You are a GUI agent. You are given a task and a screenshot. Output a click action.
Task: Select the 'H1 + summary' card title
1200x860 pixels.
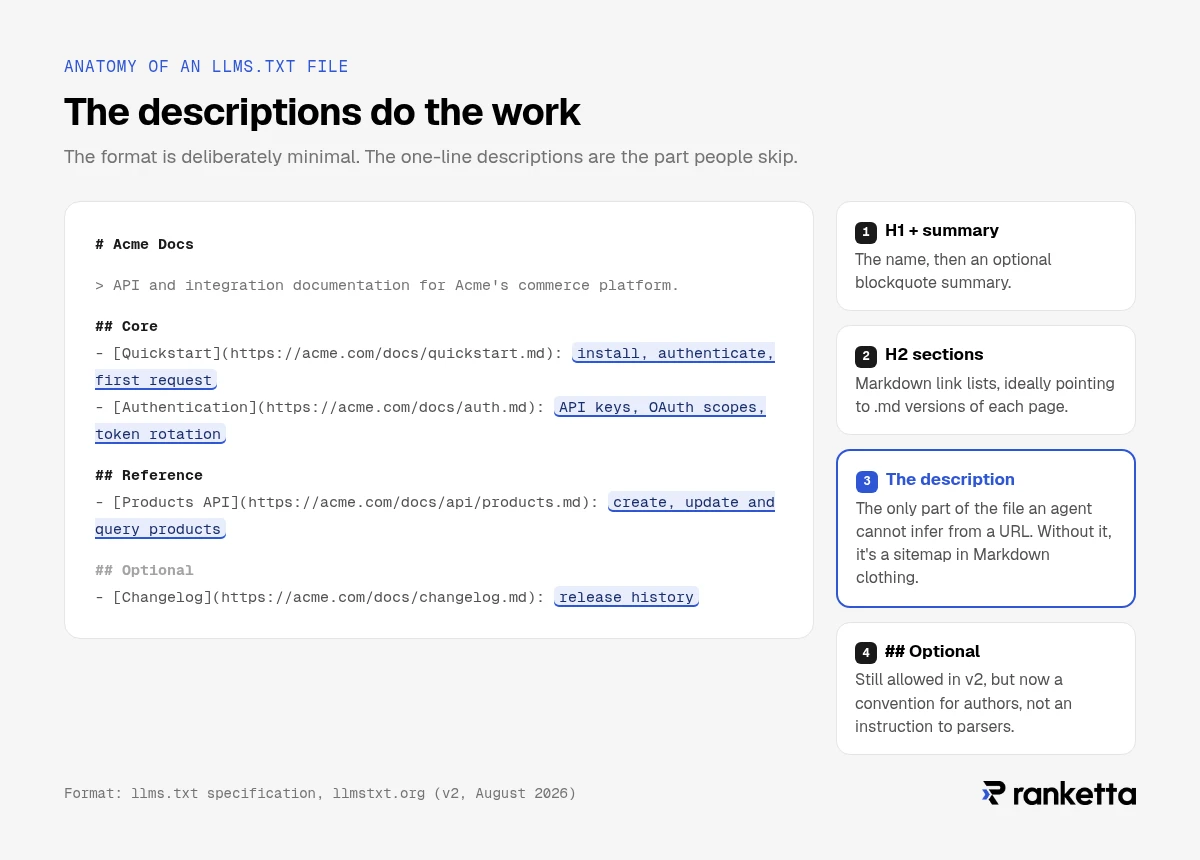[942, 231]
